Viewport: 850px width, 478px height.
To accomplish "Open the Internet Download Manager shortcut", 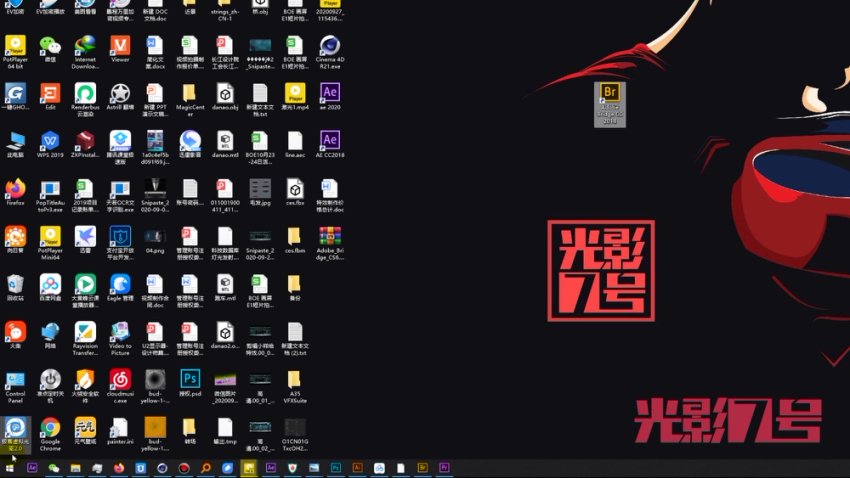I will 85,46.
